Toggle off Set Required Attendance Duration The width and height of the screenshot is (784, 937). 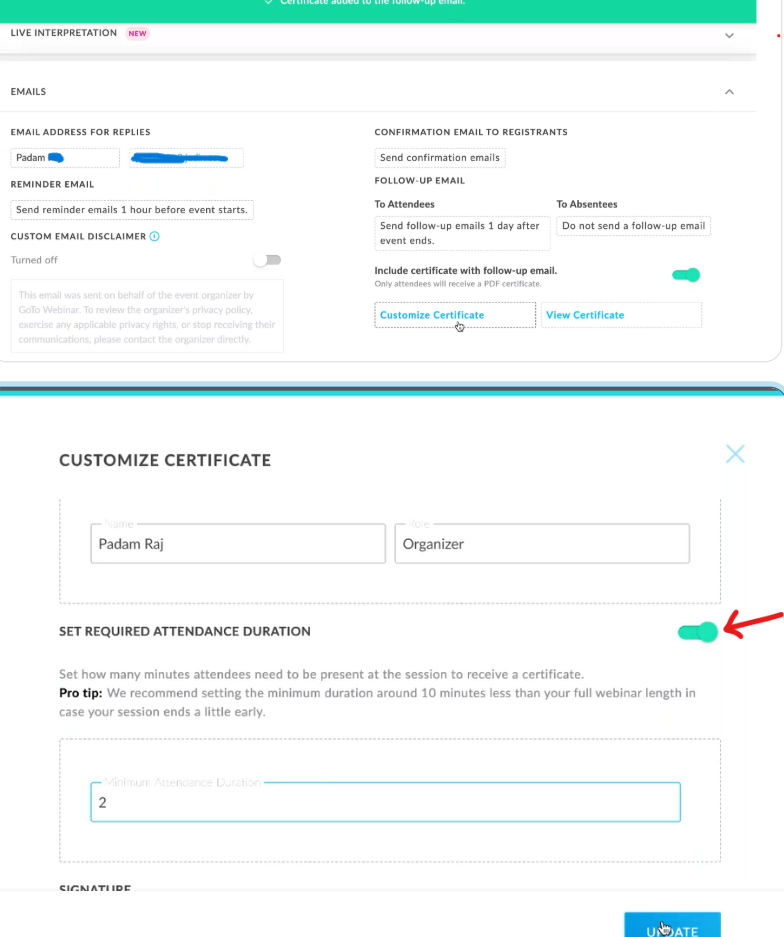[x=698, y=632]
